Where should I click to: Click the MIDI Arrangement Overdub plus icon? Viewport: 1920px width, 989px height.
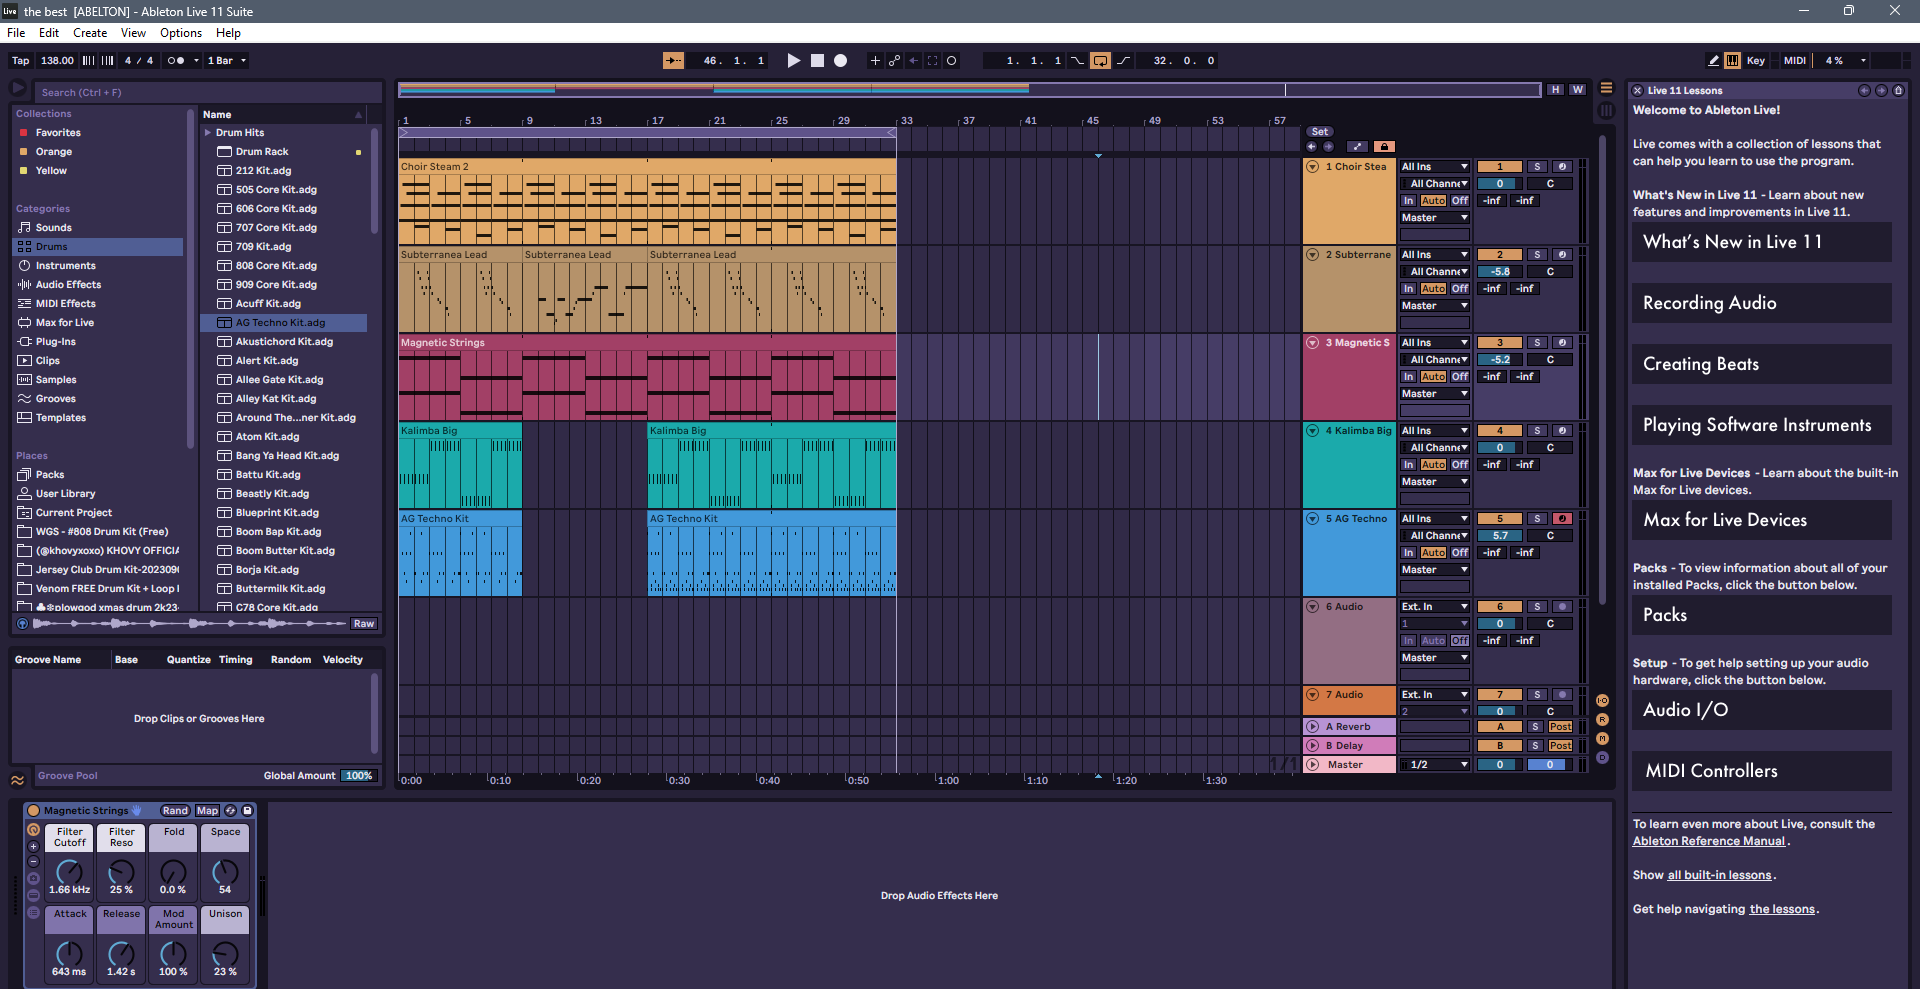point(875,61)
